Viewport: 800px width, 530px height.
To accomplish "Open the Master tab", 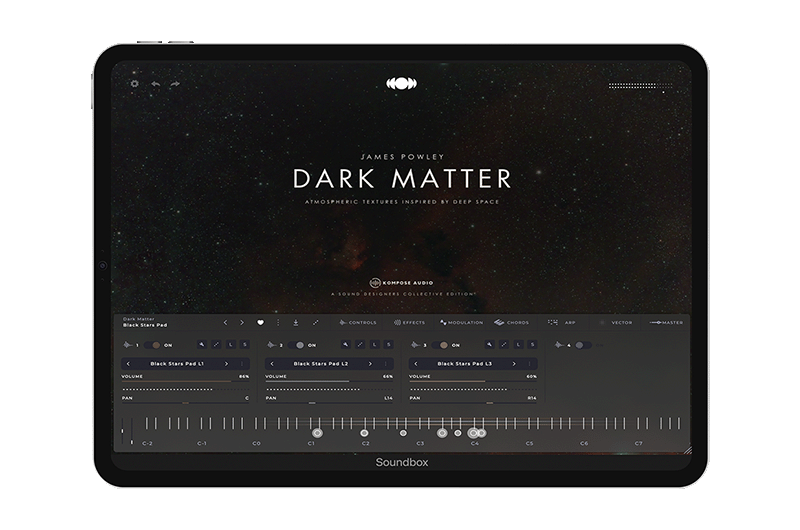I will pyautogui.click(x=667, y=322).
